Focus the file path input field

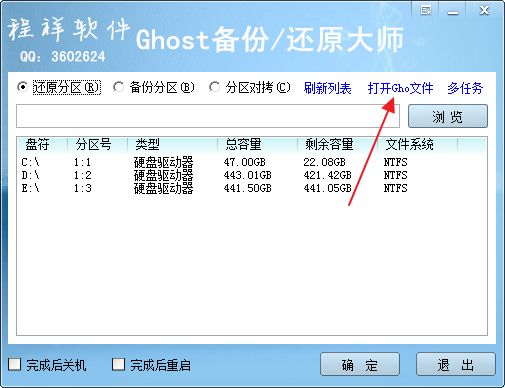(x=208, y=116)
